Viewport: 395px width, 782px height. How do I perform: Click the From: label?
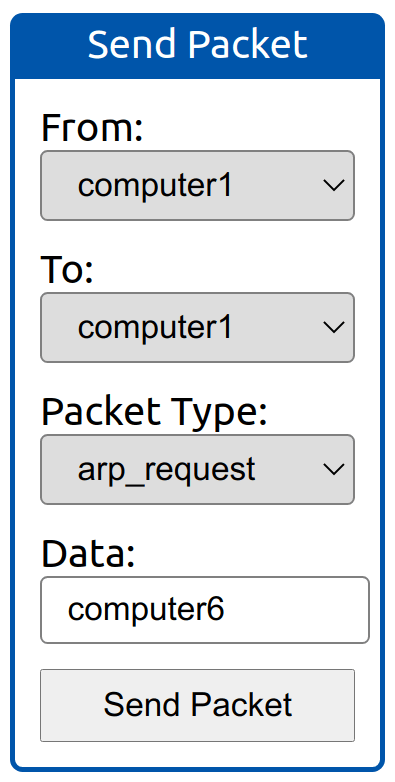point(92,127)
